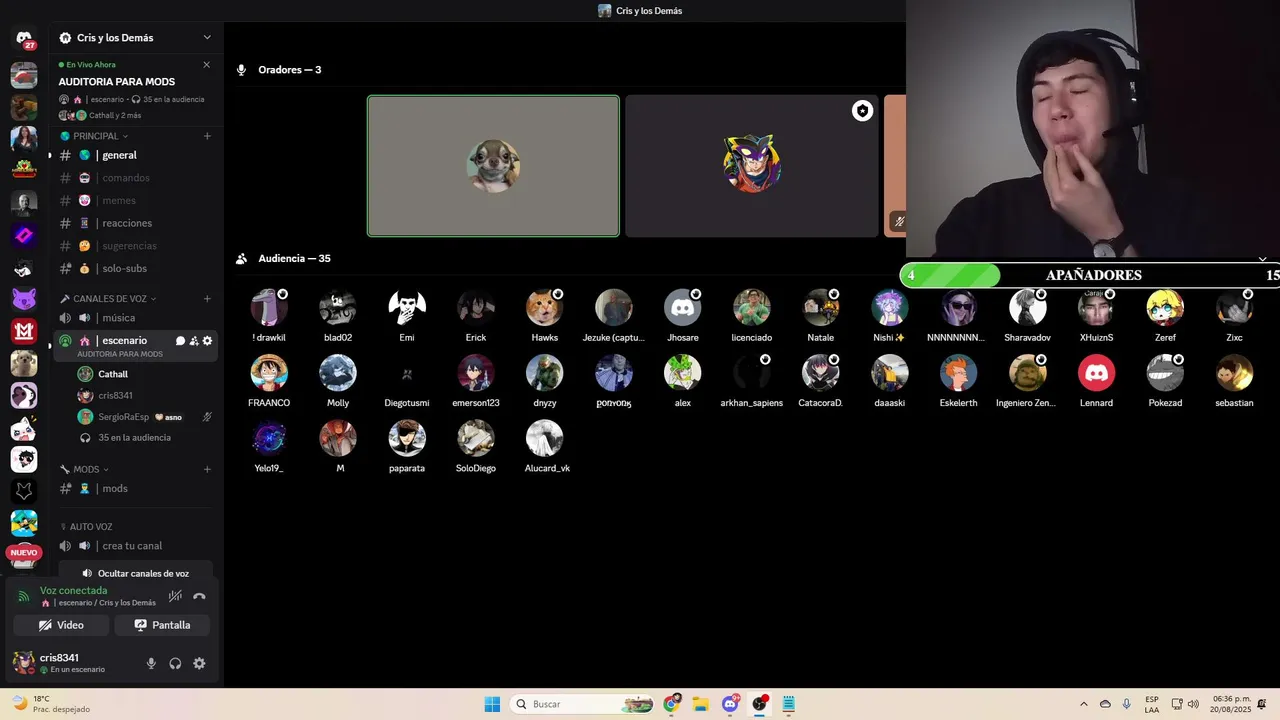Select audience member Eskelerth avatar
Image resolution: width=1280 pixels, height=720 pixels.
tap(958, 373)
